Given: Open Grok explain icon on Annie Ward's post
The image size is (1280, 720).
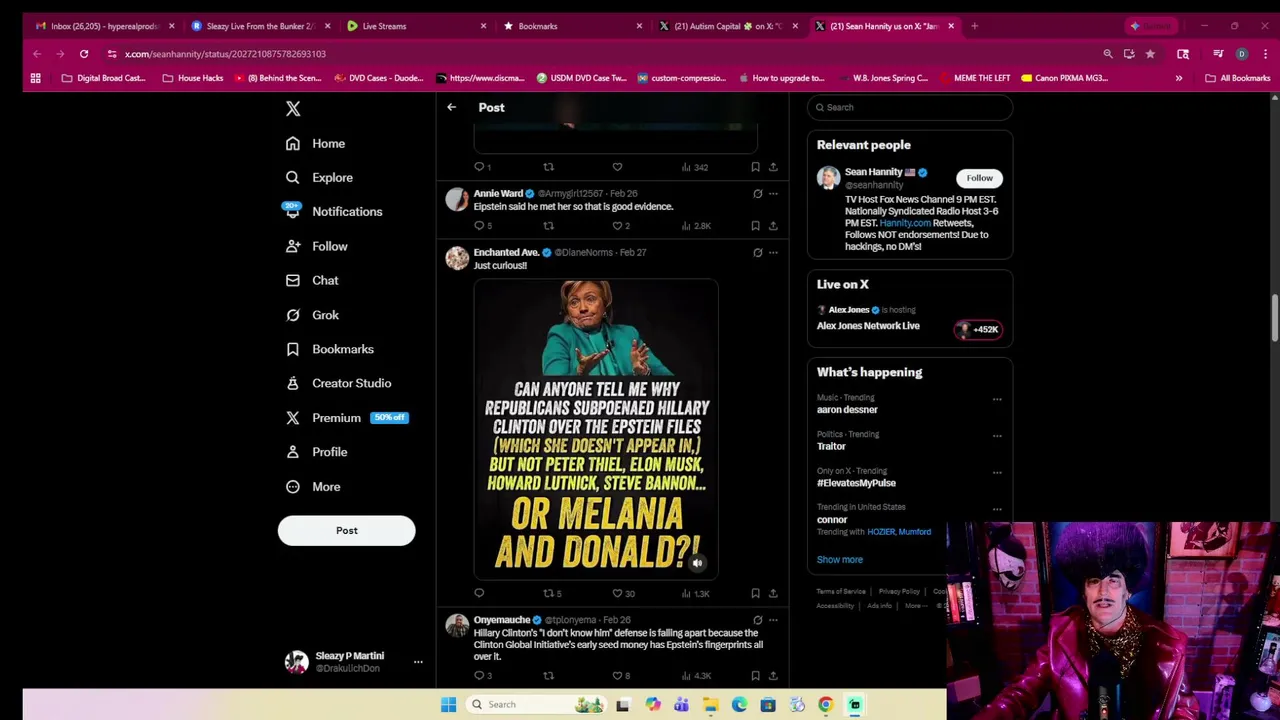Looking at the screenshot, I should click(757, 194).
